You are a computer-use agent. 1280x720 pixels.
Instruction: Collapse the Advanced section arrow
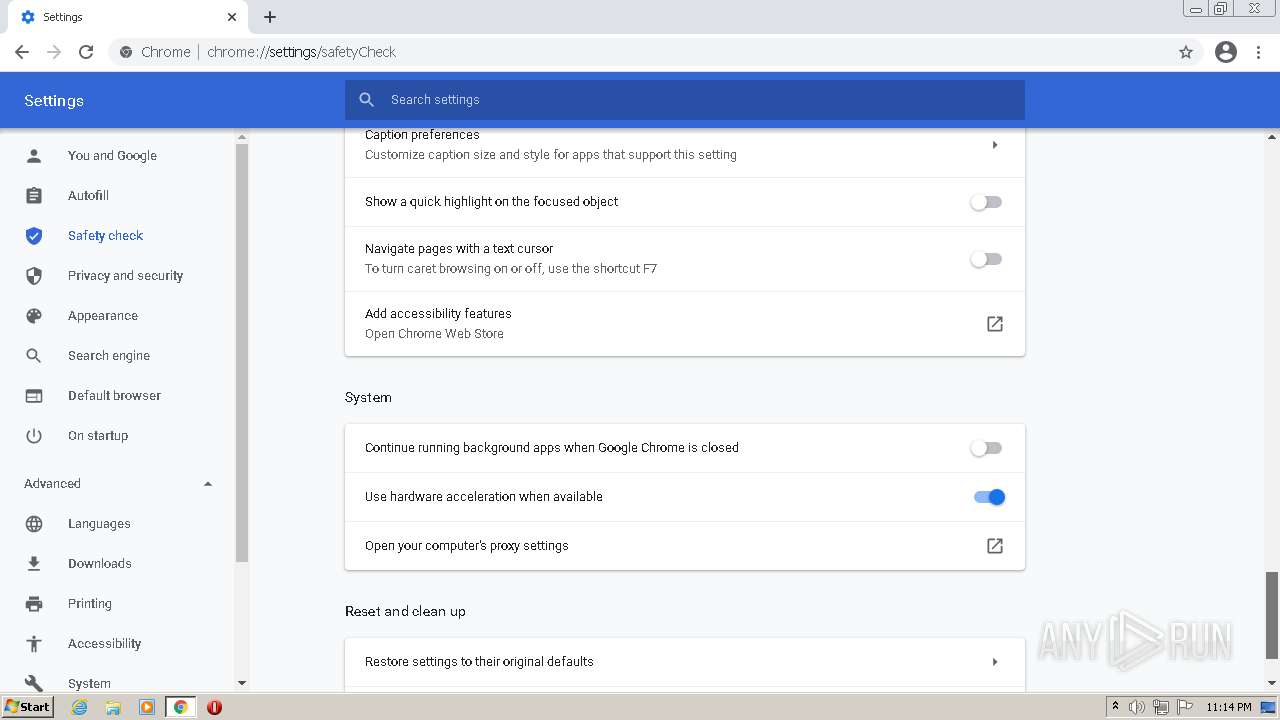208,484
